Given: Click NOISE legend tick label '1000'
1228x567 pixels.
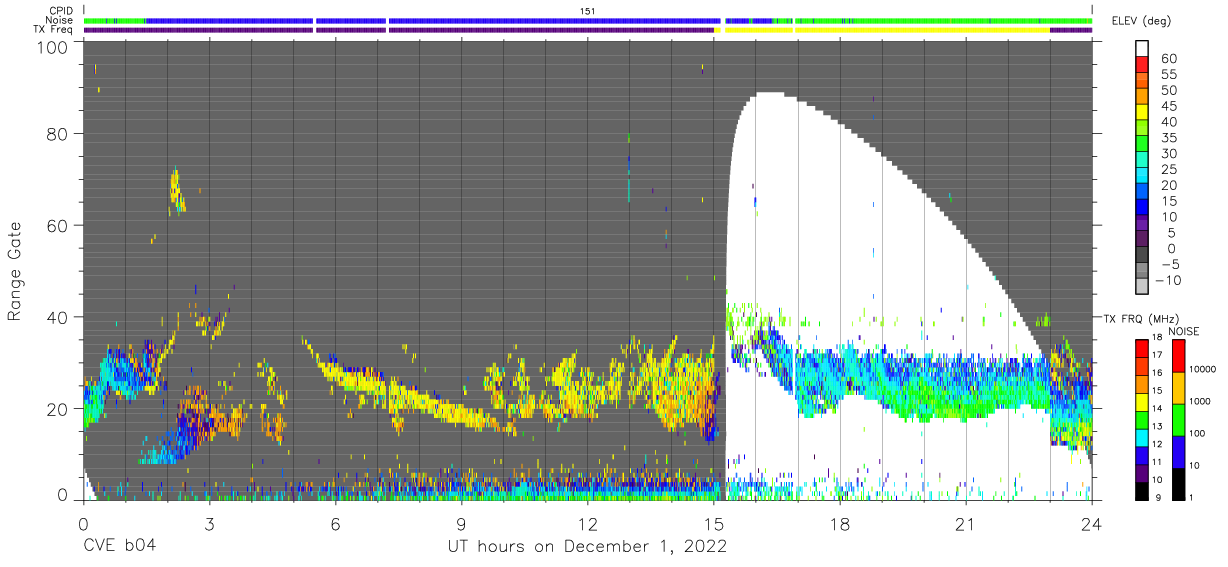Looking at the screenshot, I should coord(1202,403).
